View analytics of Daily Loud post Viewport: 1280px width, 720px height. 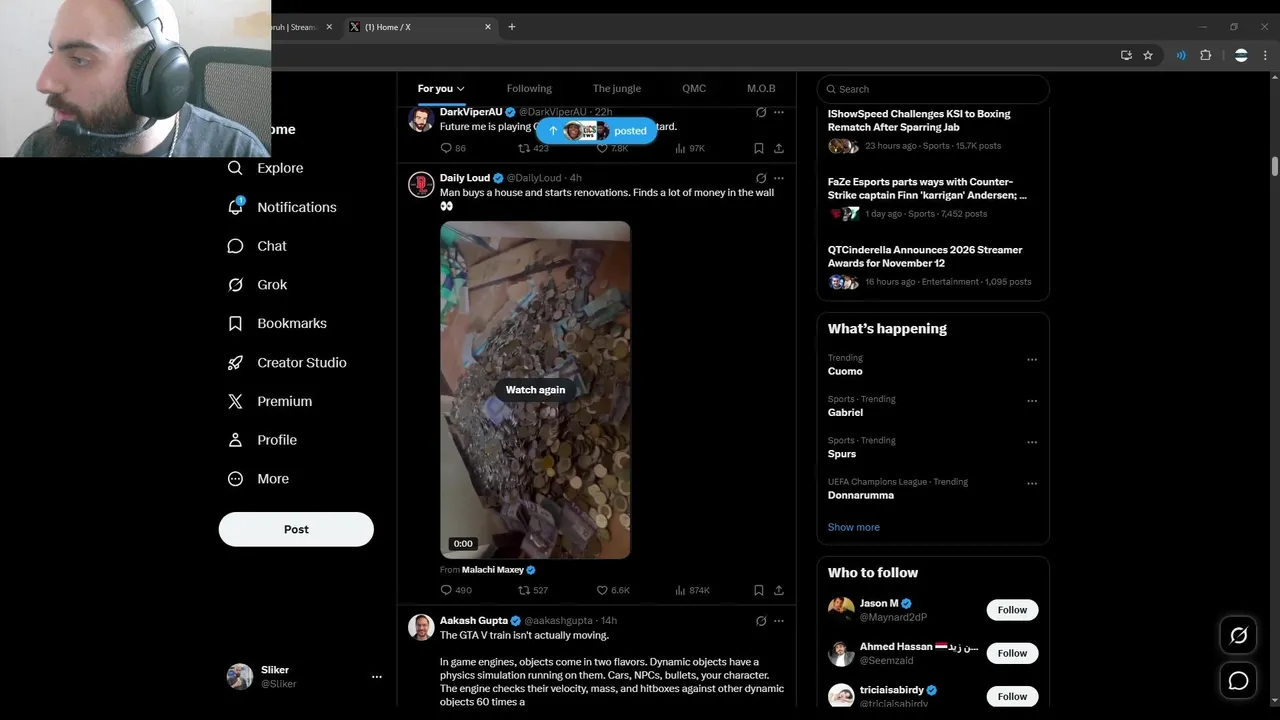(x=692, y=590)
